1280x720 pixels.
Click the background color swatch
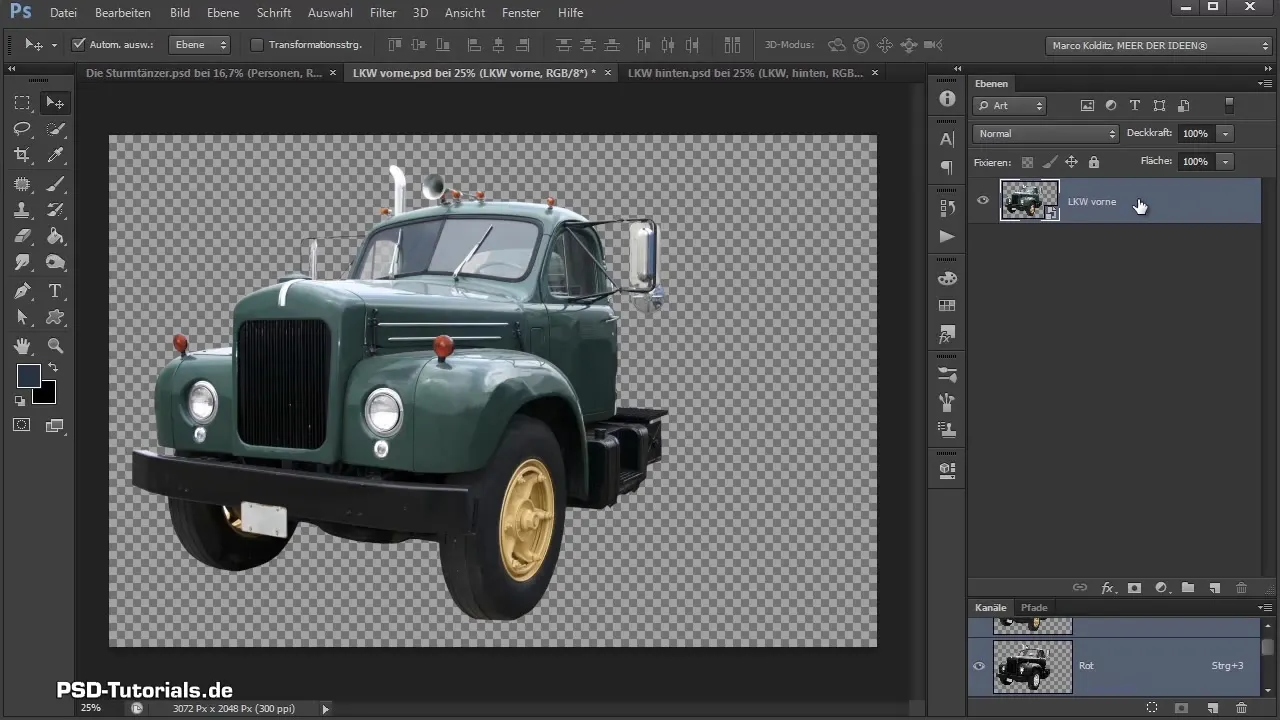[46, 394]
